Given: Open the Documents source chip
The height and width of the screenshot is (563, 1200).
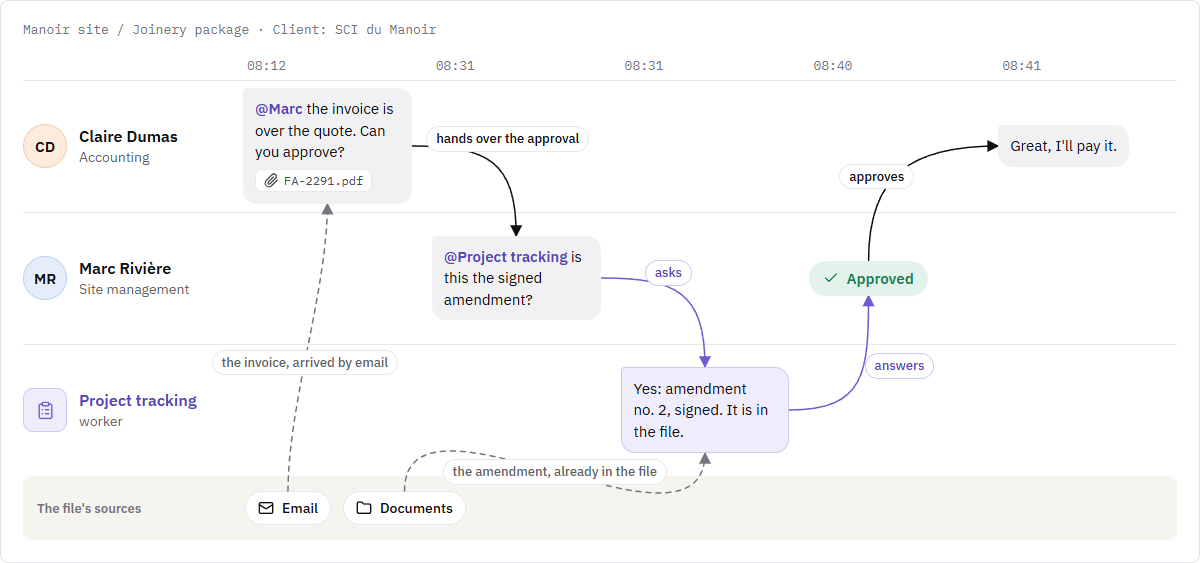Looking at the screenshot, I should 404,508.
